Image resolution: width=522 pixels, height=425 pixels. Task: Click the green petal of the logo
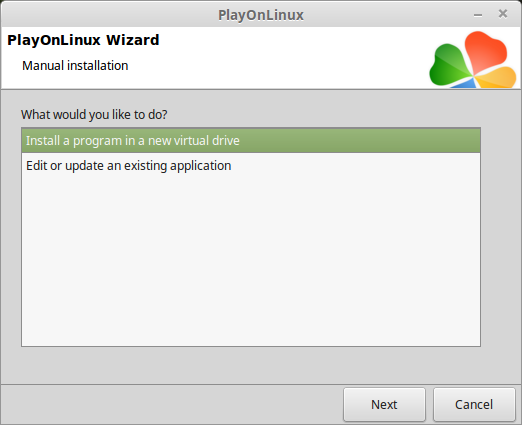pyautogui.click(x=449, y=65)
